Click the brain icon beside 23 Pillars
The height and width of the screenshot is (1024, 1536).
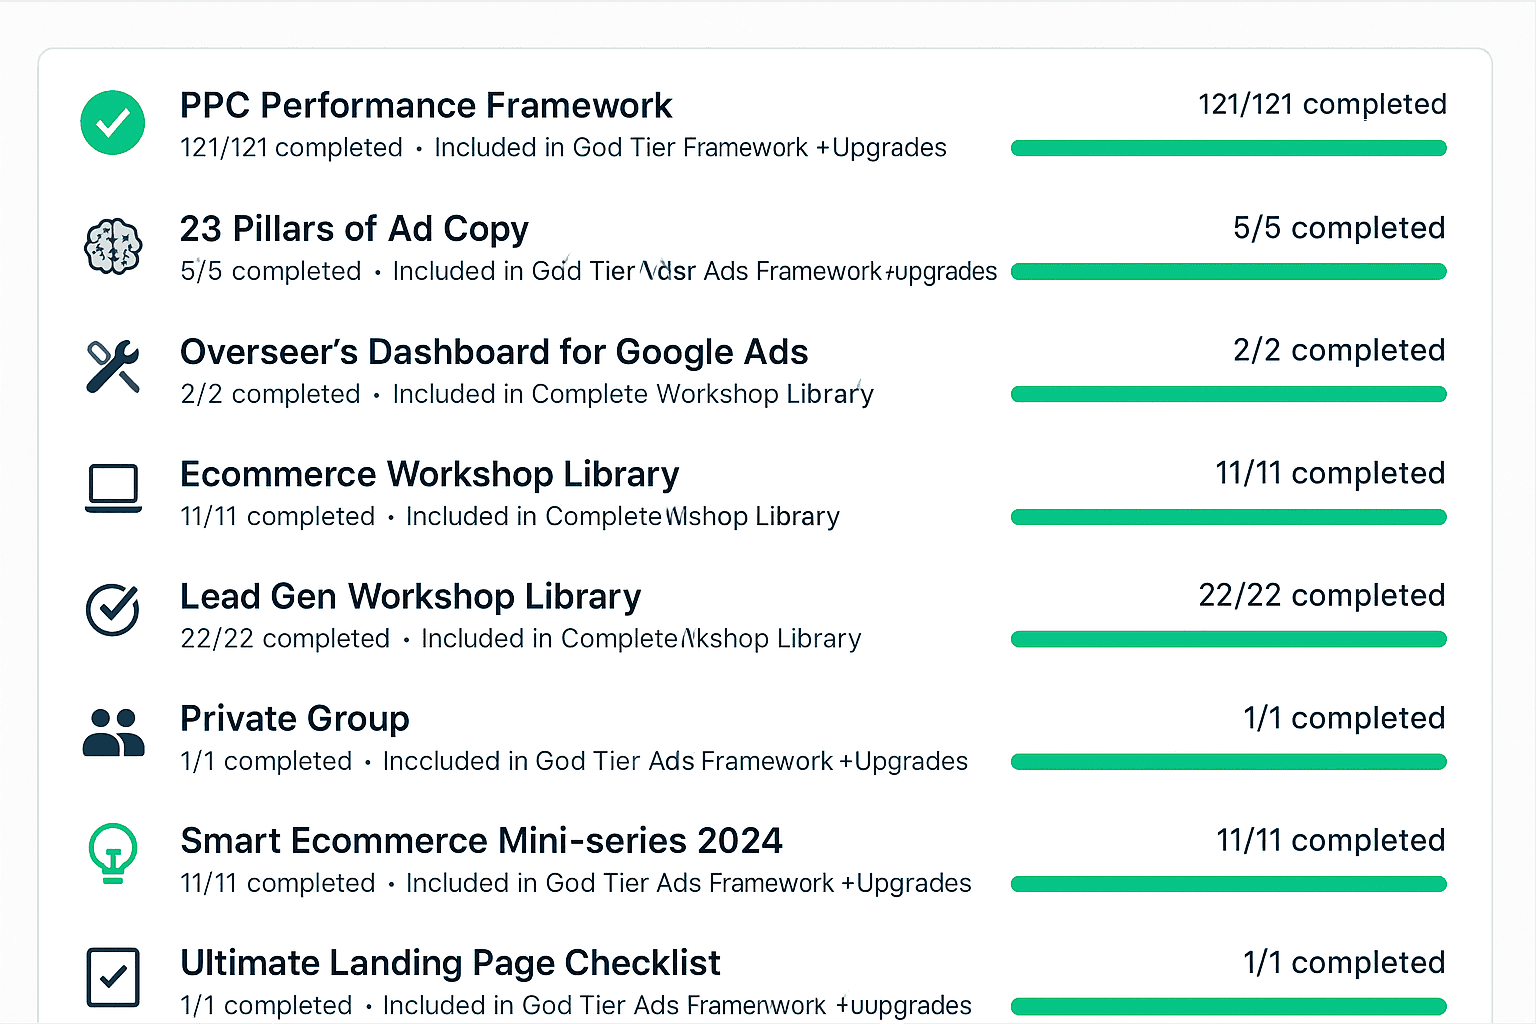click(x=113, y=246)
